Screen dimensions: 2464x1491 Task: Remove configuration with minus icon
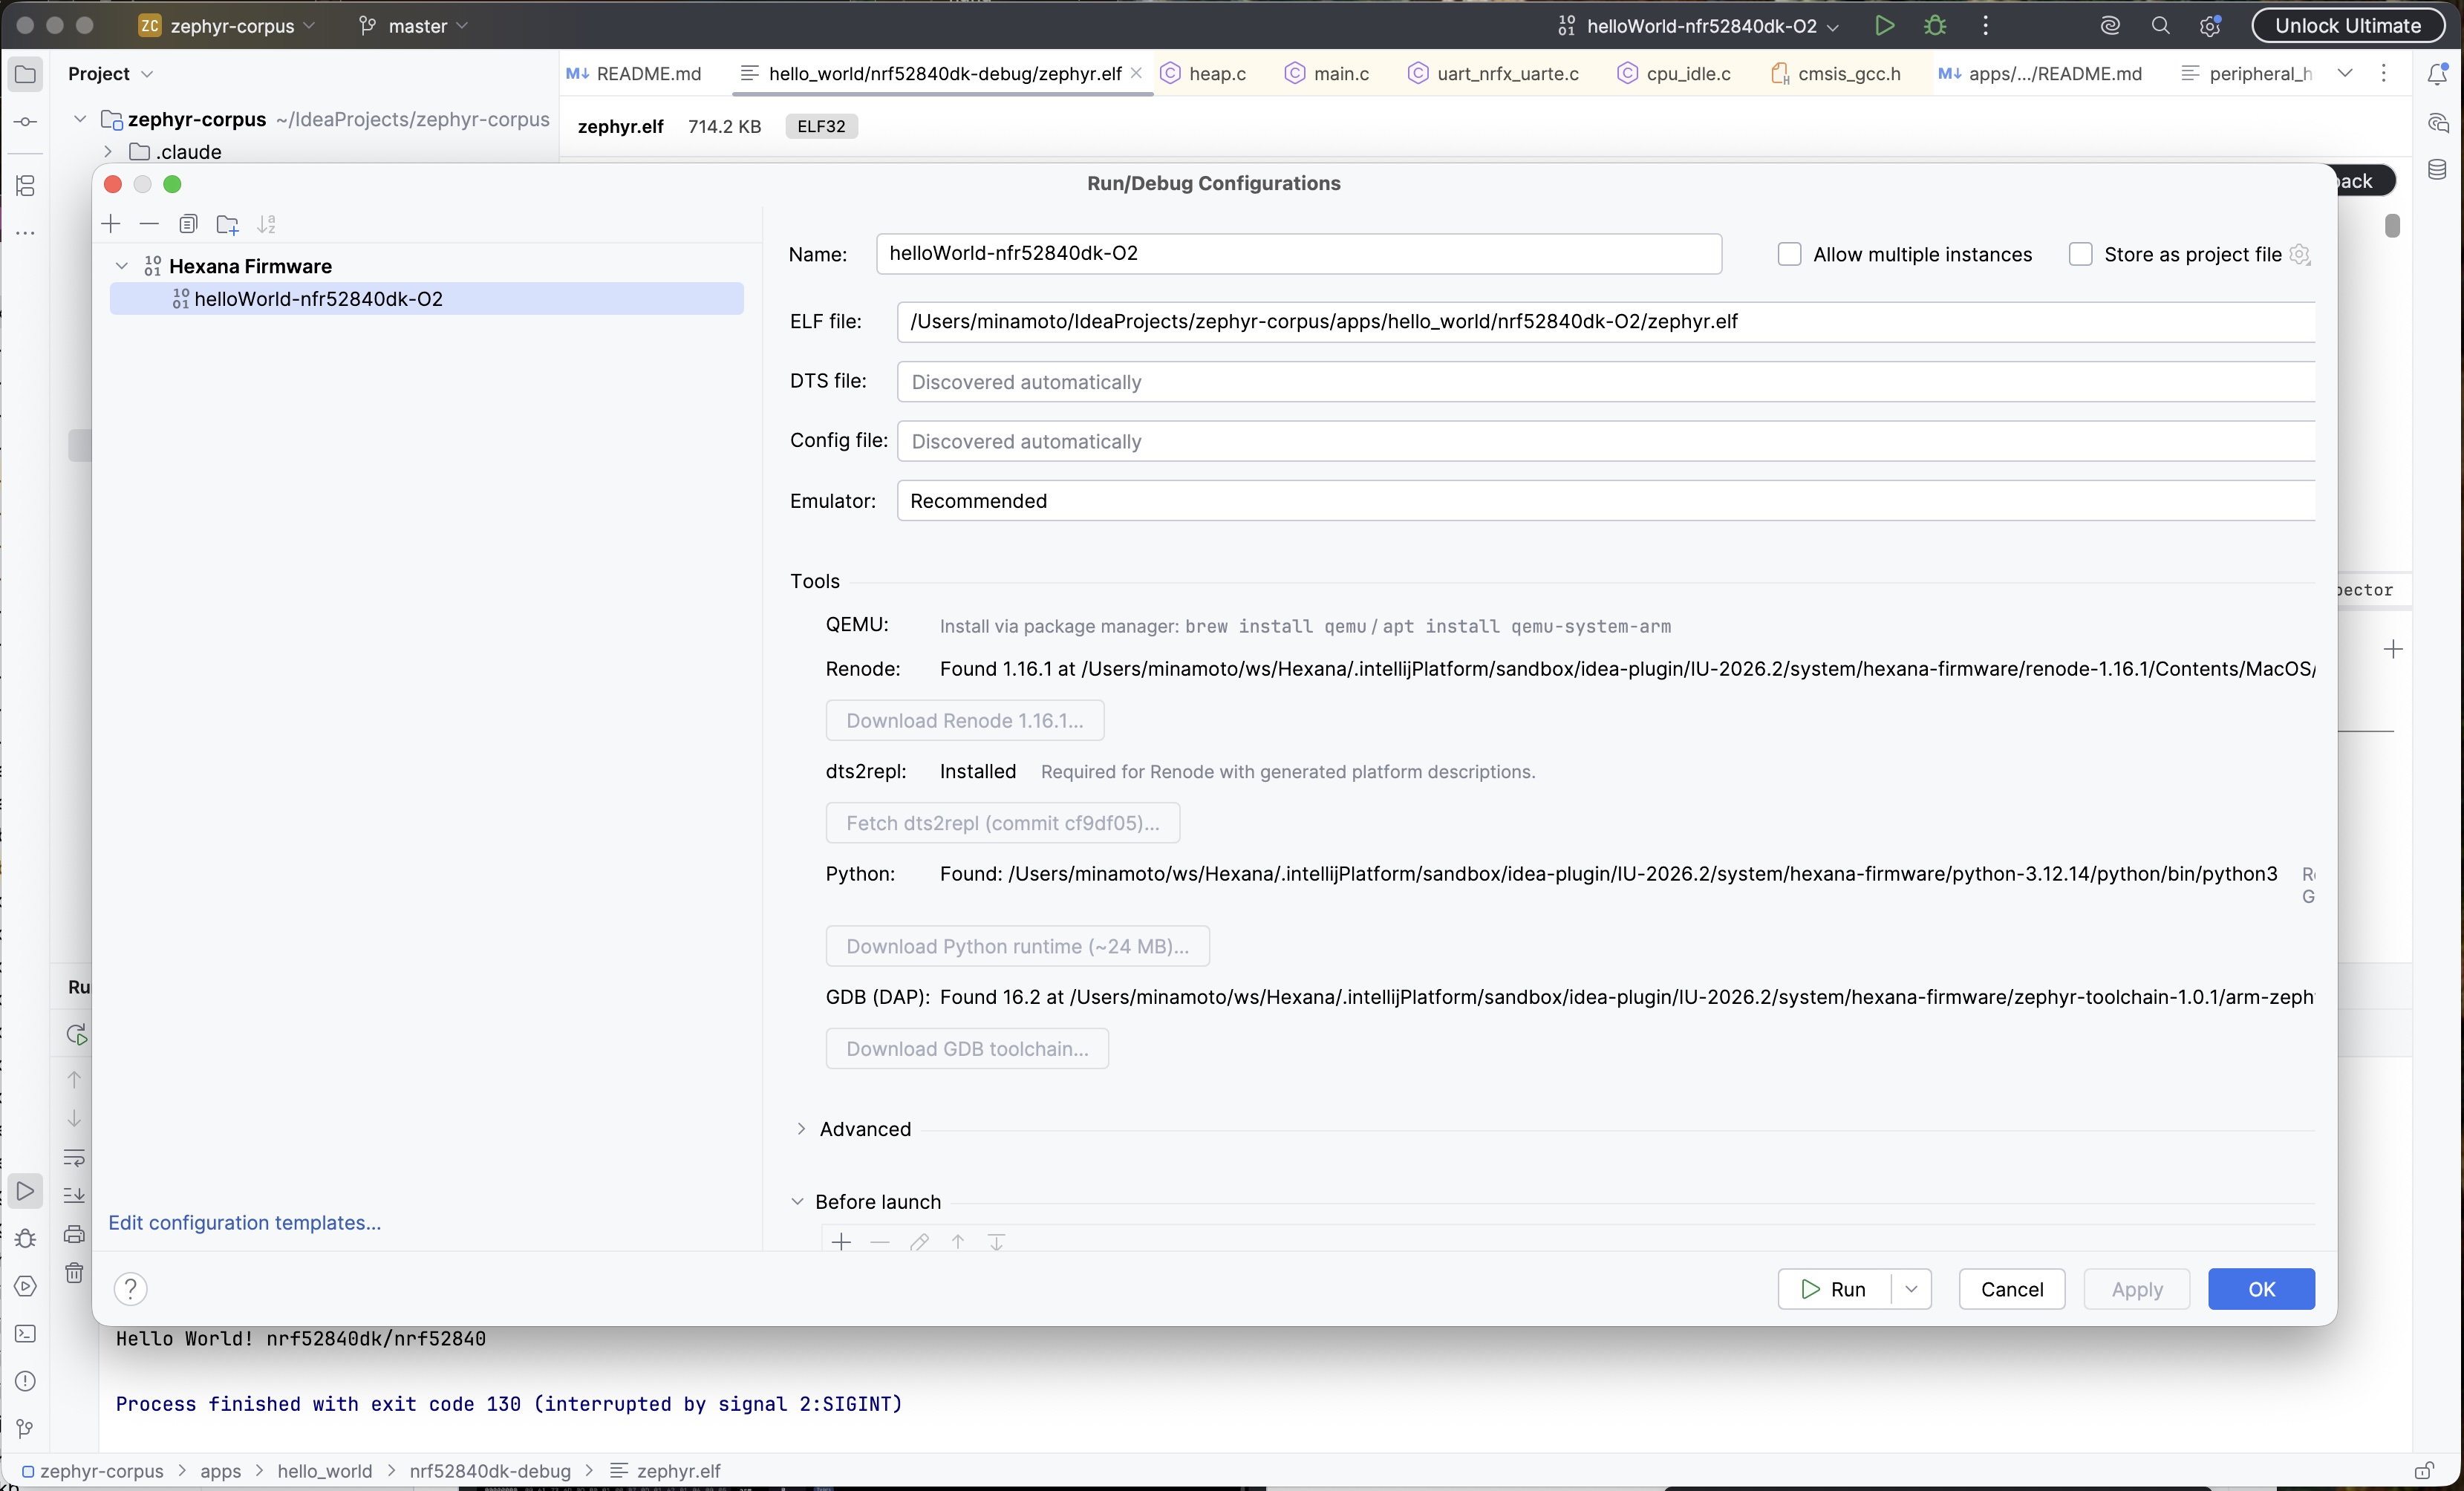(149, 224)
